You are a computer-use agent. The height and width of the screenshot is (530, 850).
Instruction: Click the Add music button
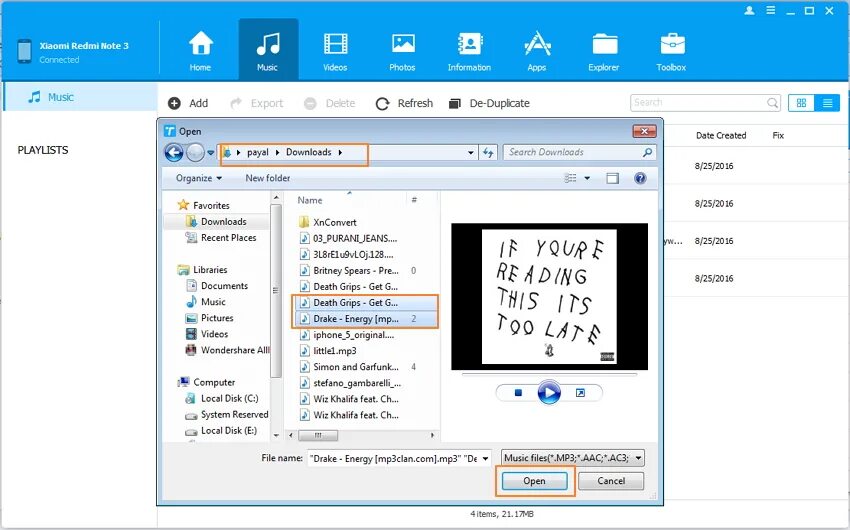(188, 103)
